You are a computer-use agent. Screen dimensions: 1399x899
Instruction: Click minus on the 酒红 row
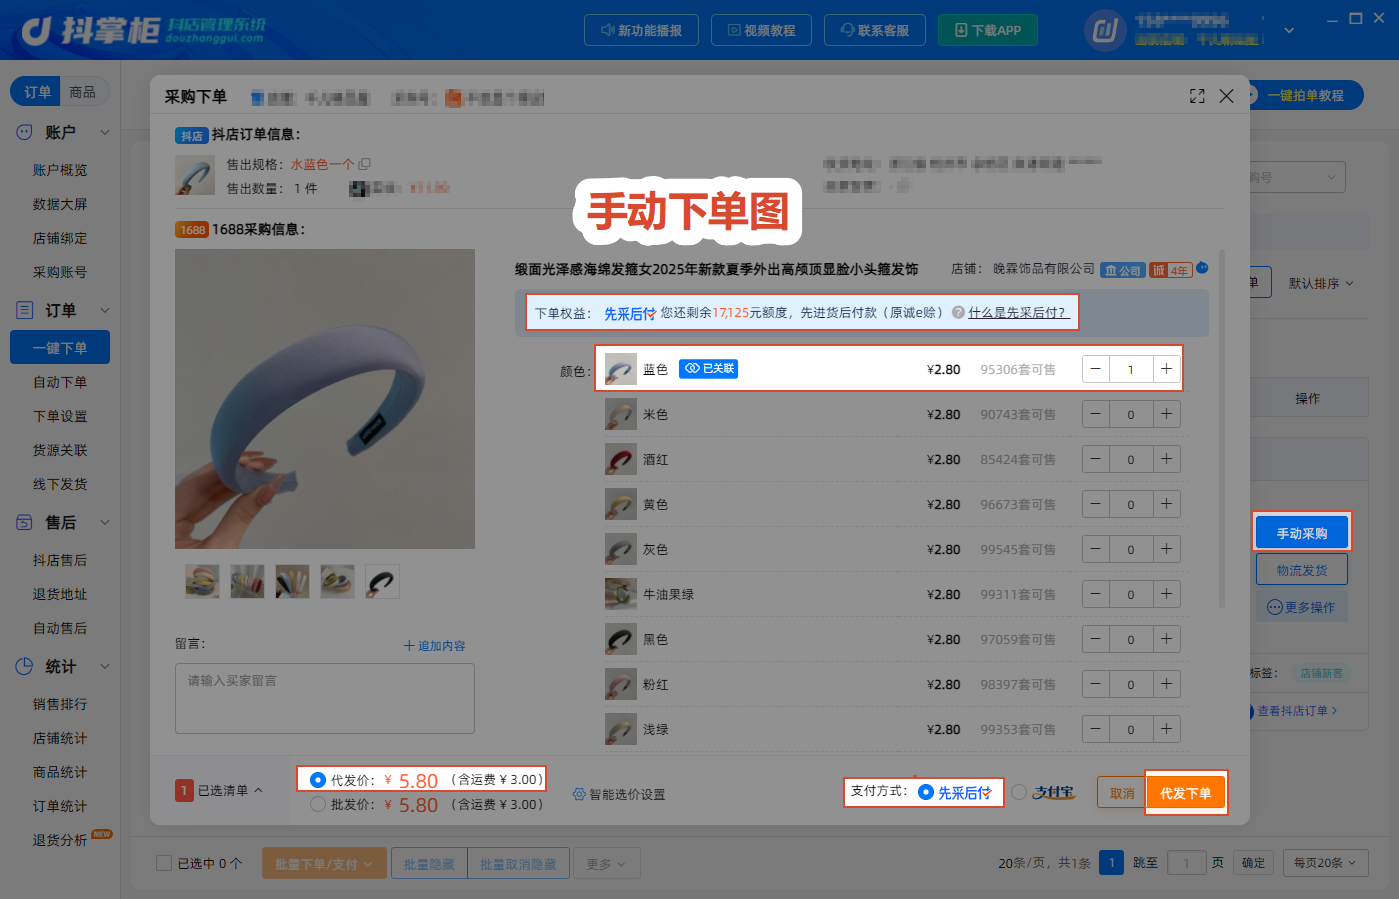(x=1096, y=459)
